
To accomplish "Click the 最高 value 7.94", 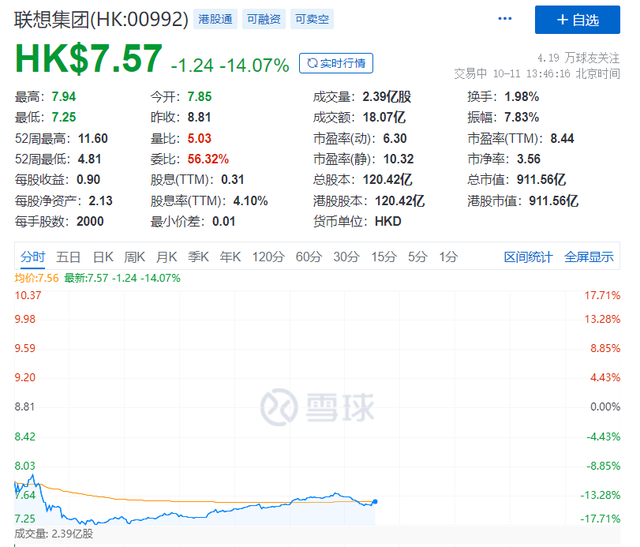I will point(64,97).
